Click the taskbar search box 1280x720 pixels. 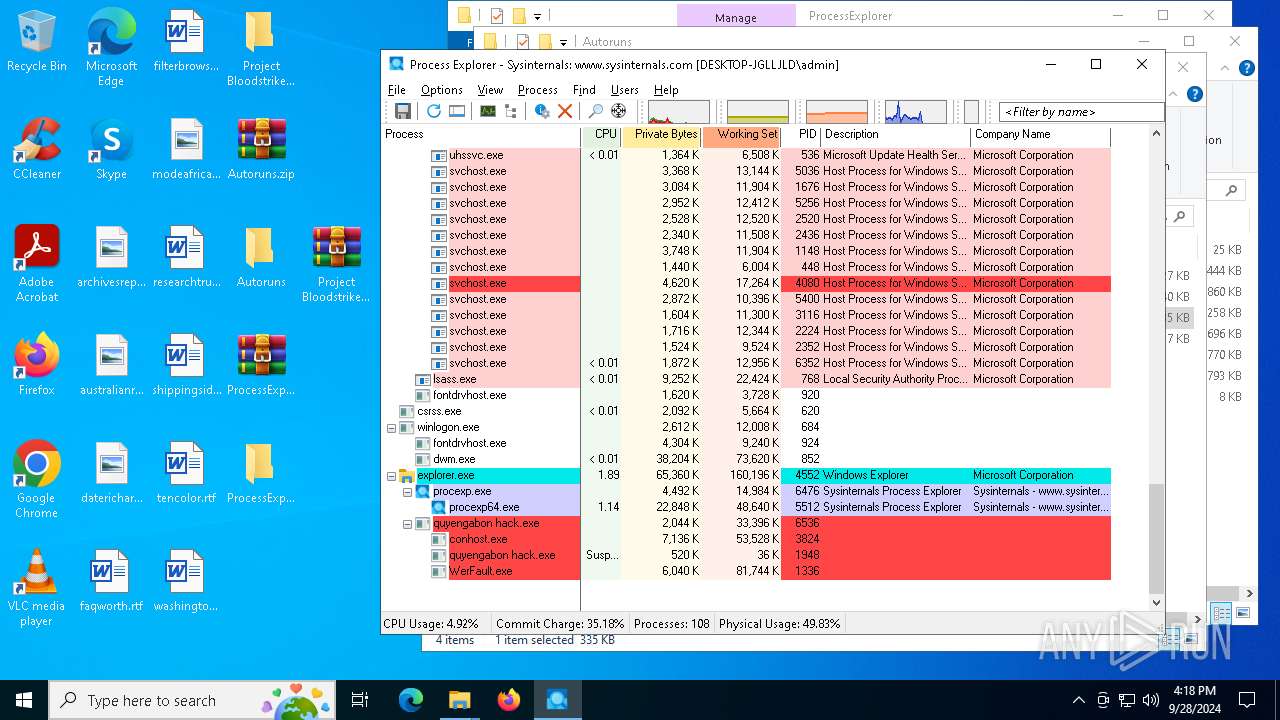coord(192,700)
